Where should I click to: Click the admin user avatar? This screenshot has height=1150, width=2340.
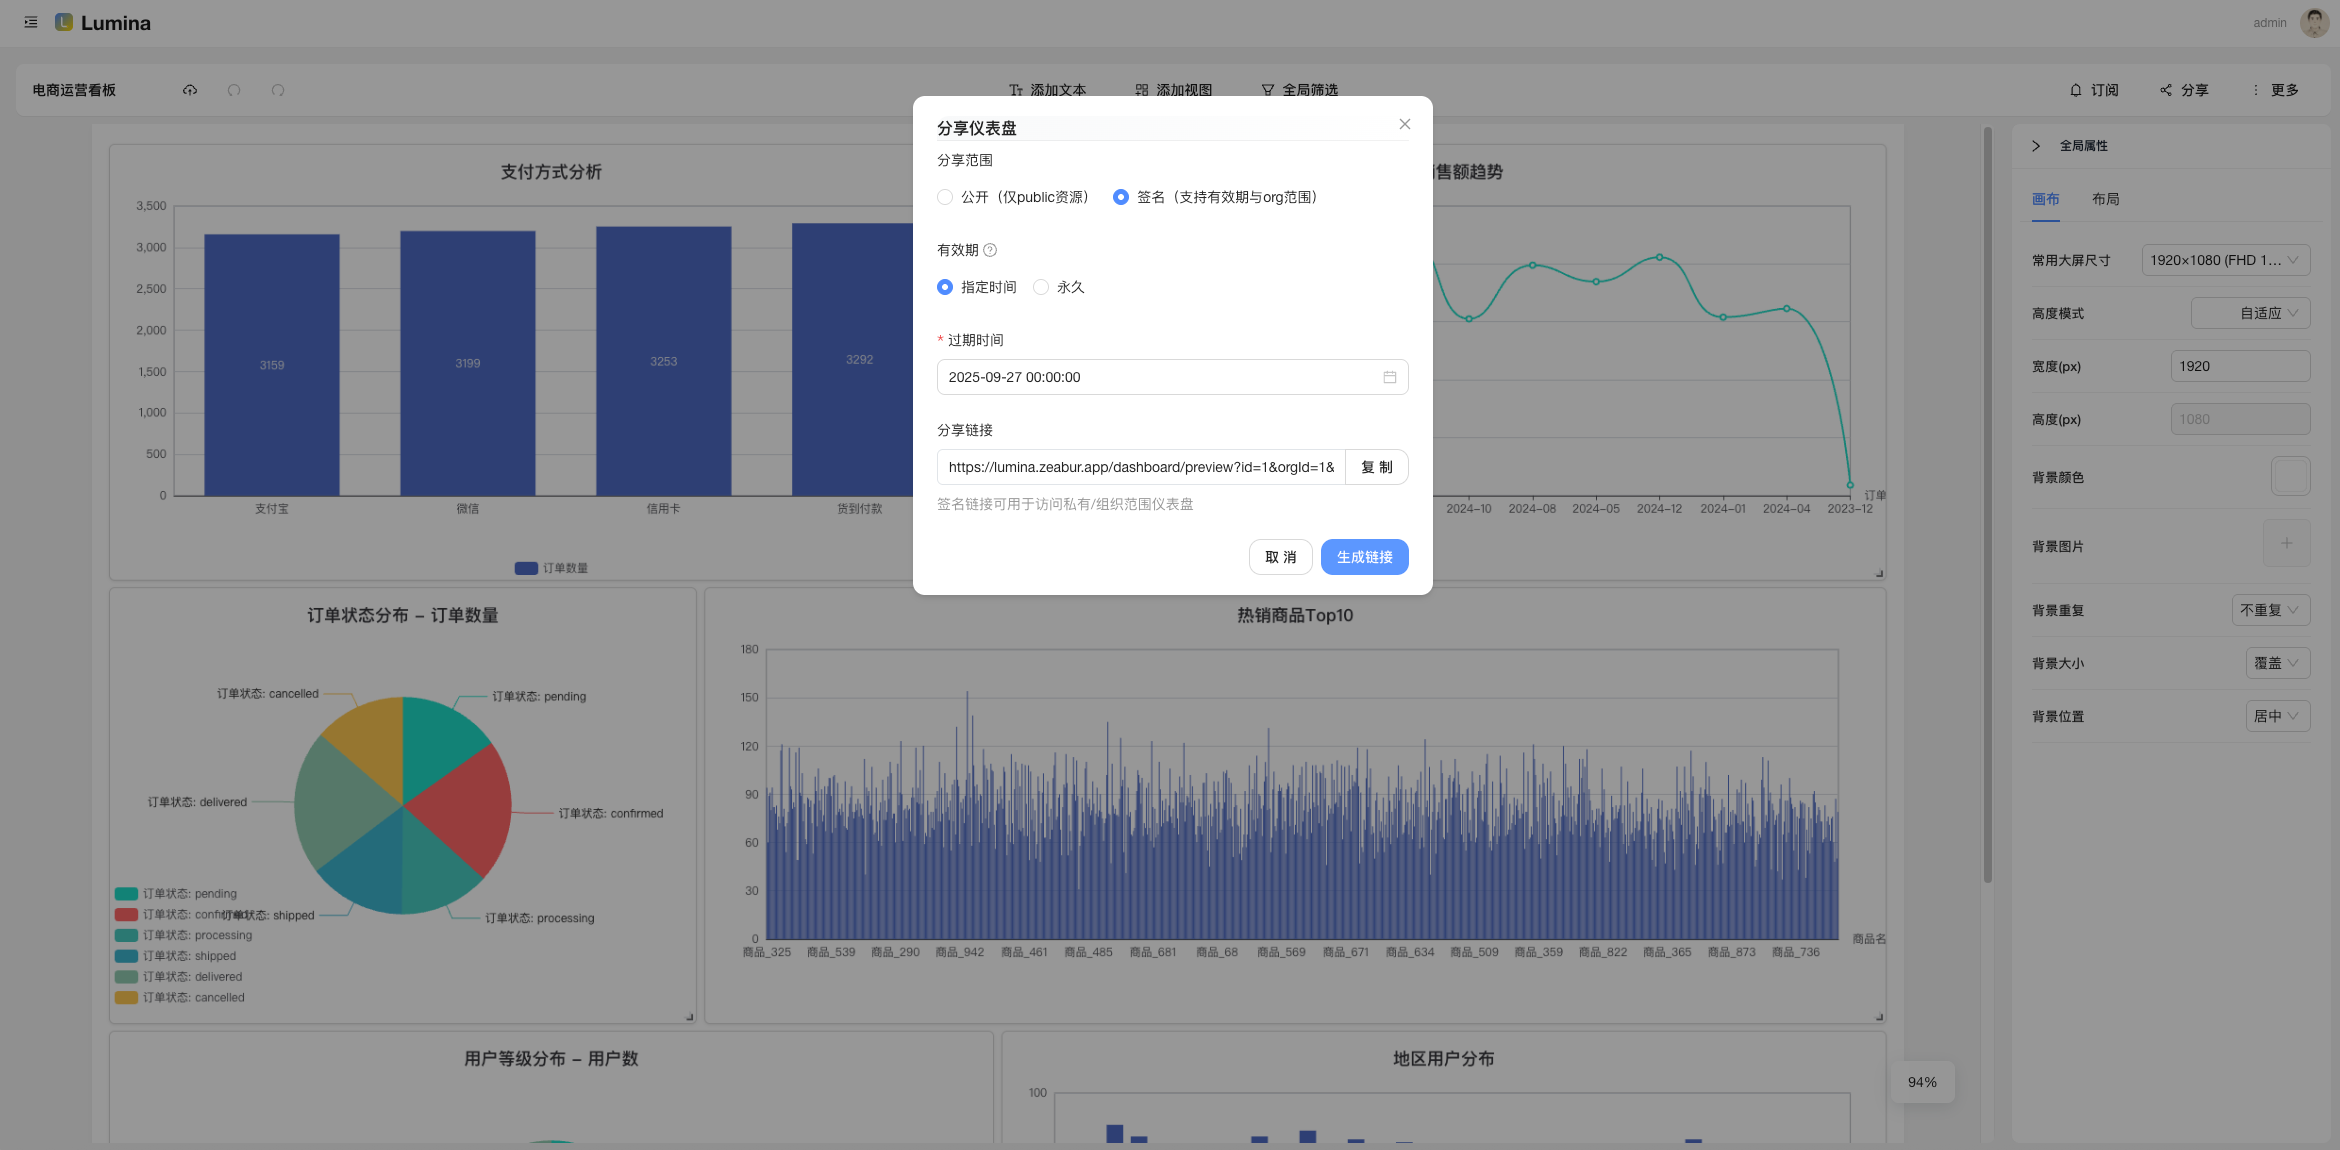pyautogui.click(x=2314, y=22)
